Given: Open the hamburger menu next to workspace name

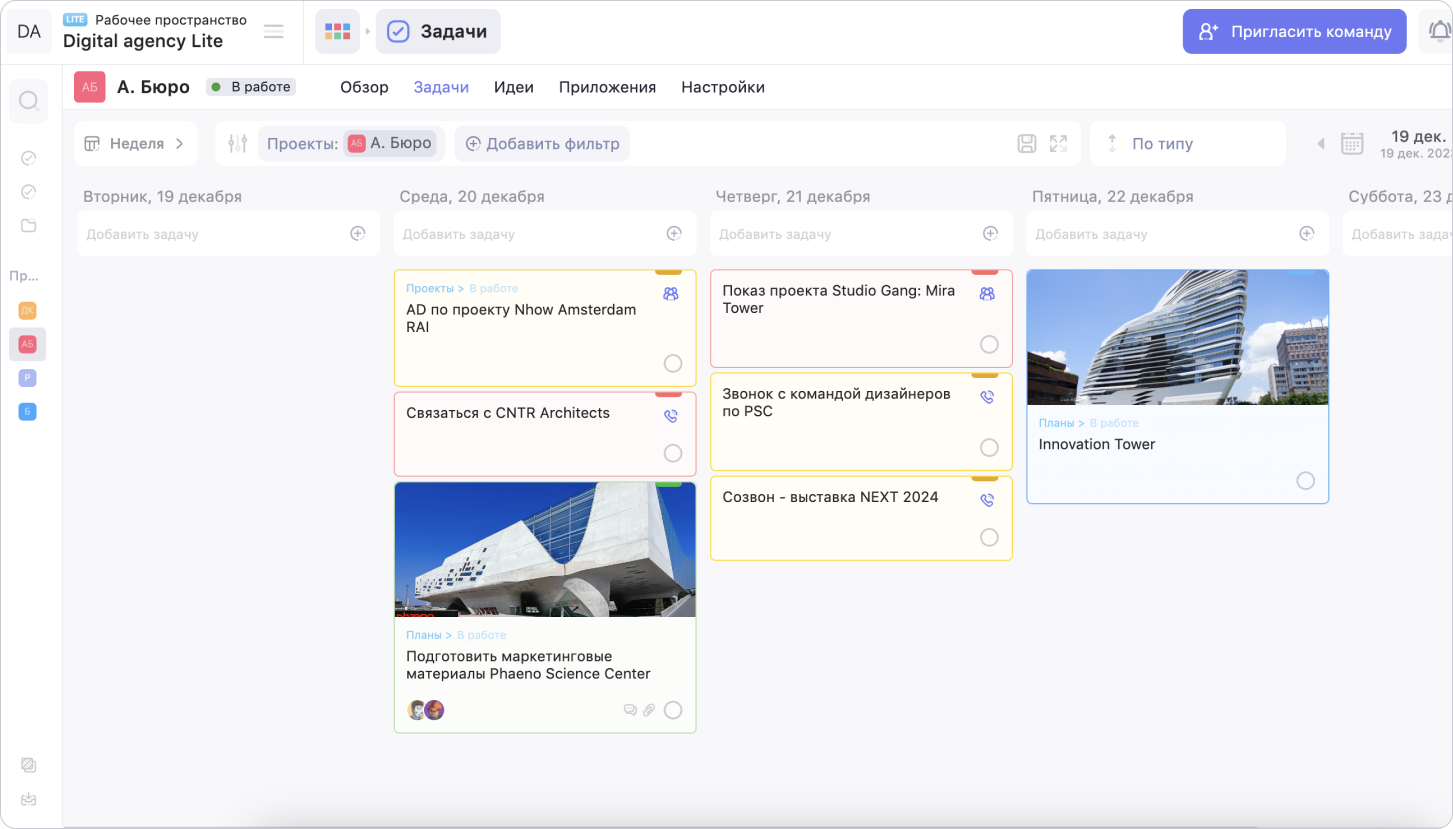Looking at the screenshot, I should tap(273, 31).
